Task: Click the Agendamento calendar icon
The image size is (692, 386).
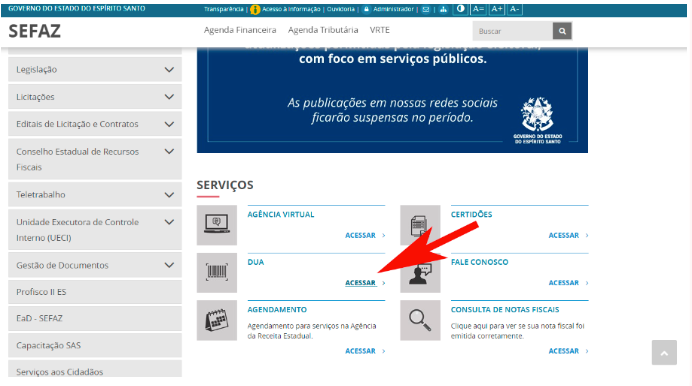Action: [217, 320]
